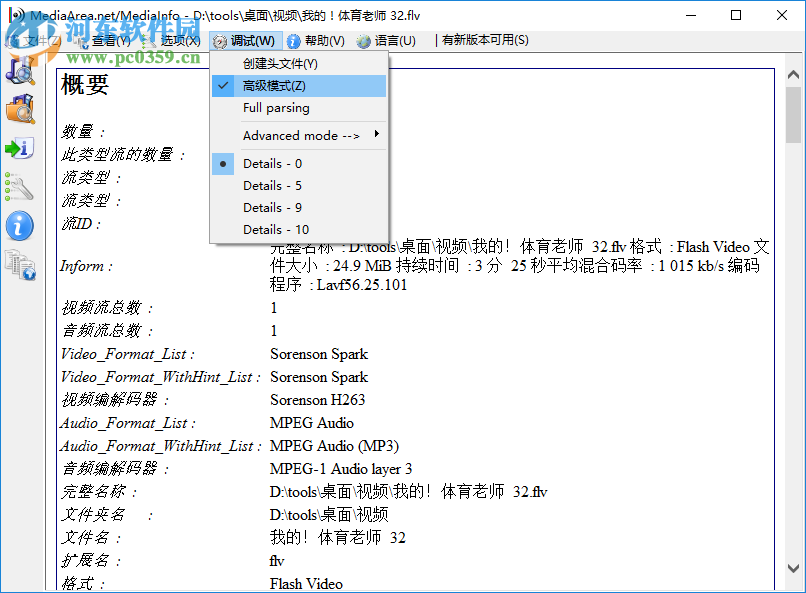Open settings via the wrench icon
This screenshot has width=806, height=593.
click(22, 186)
